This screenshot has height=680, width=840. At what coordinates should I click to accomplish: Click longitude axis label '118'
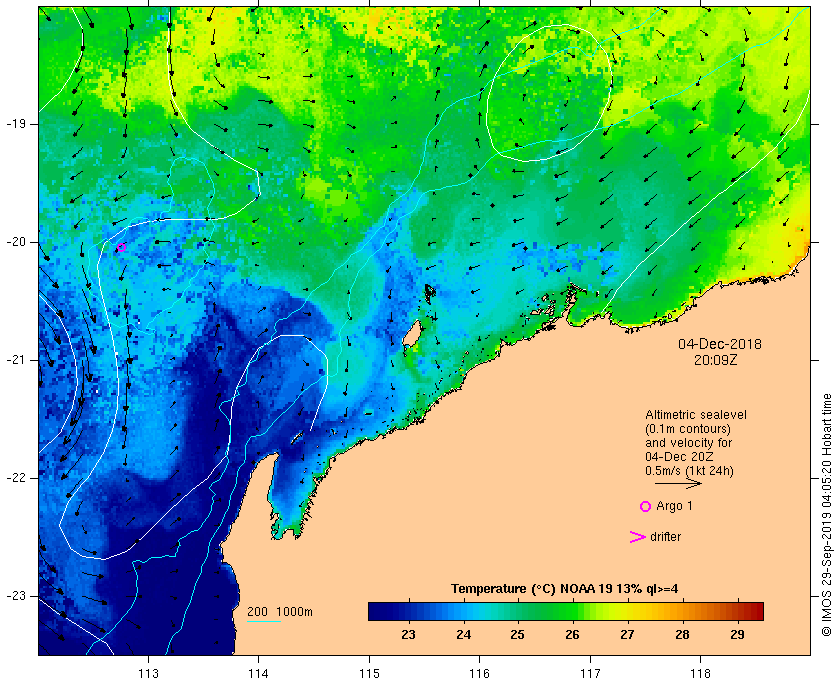coord(701,674)
